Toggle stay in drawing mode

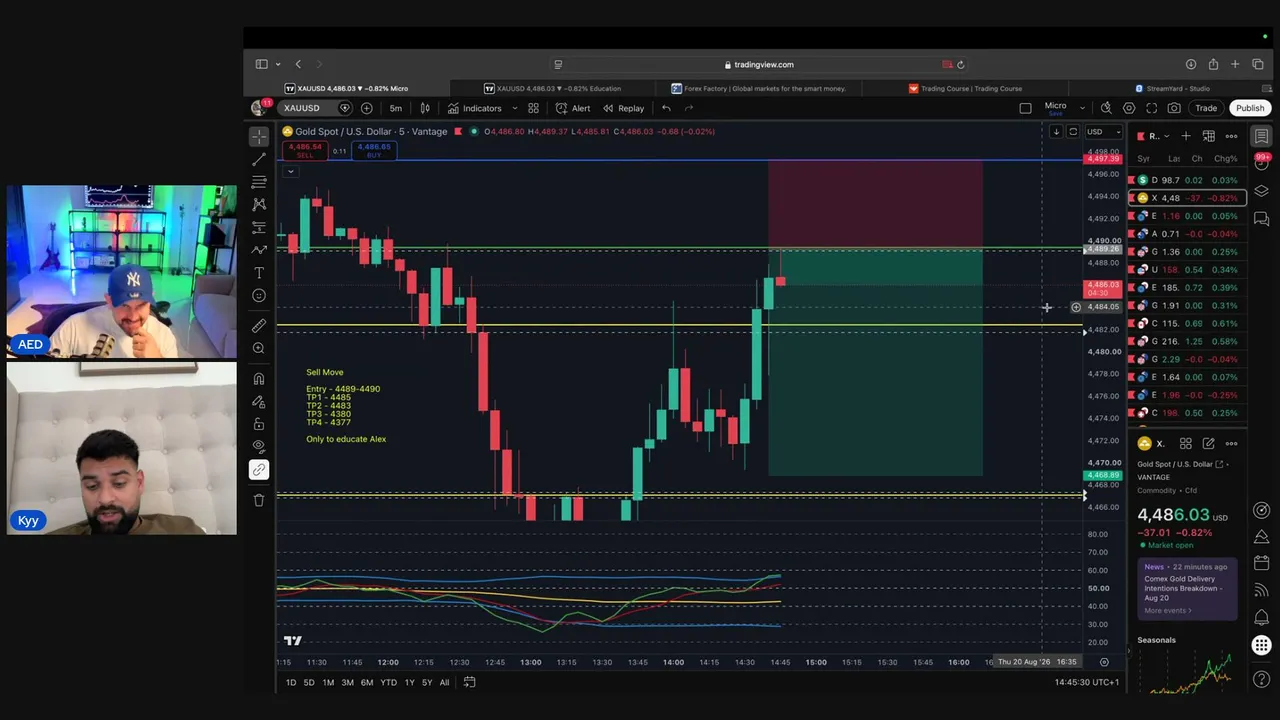click(x=259, y=401)
